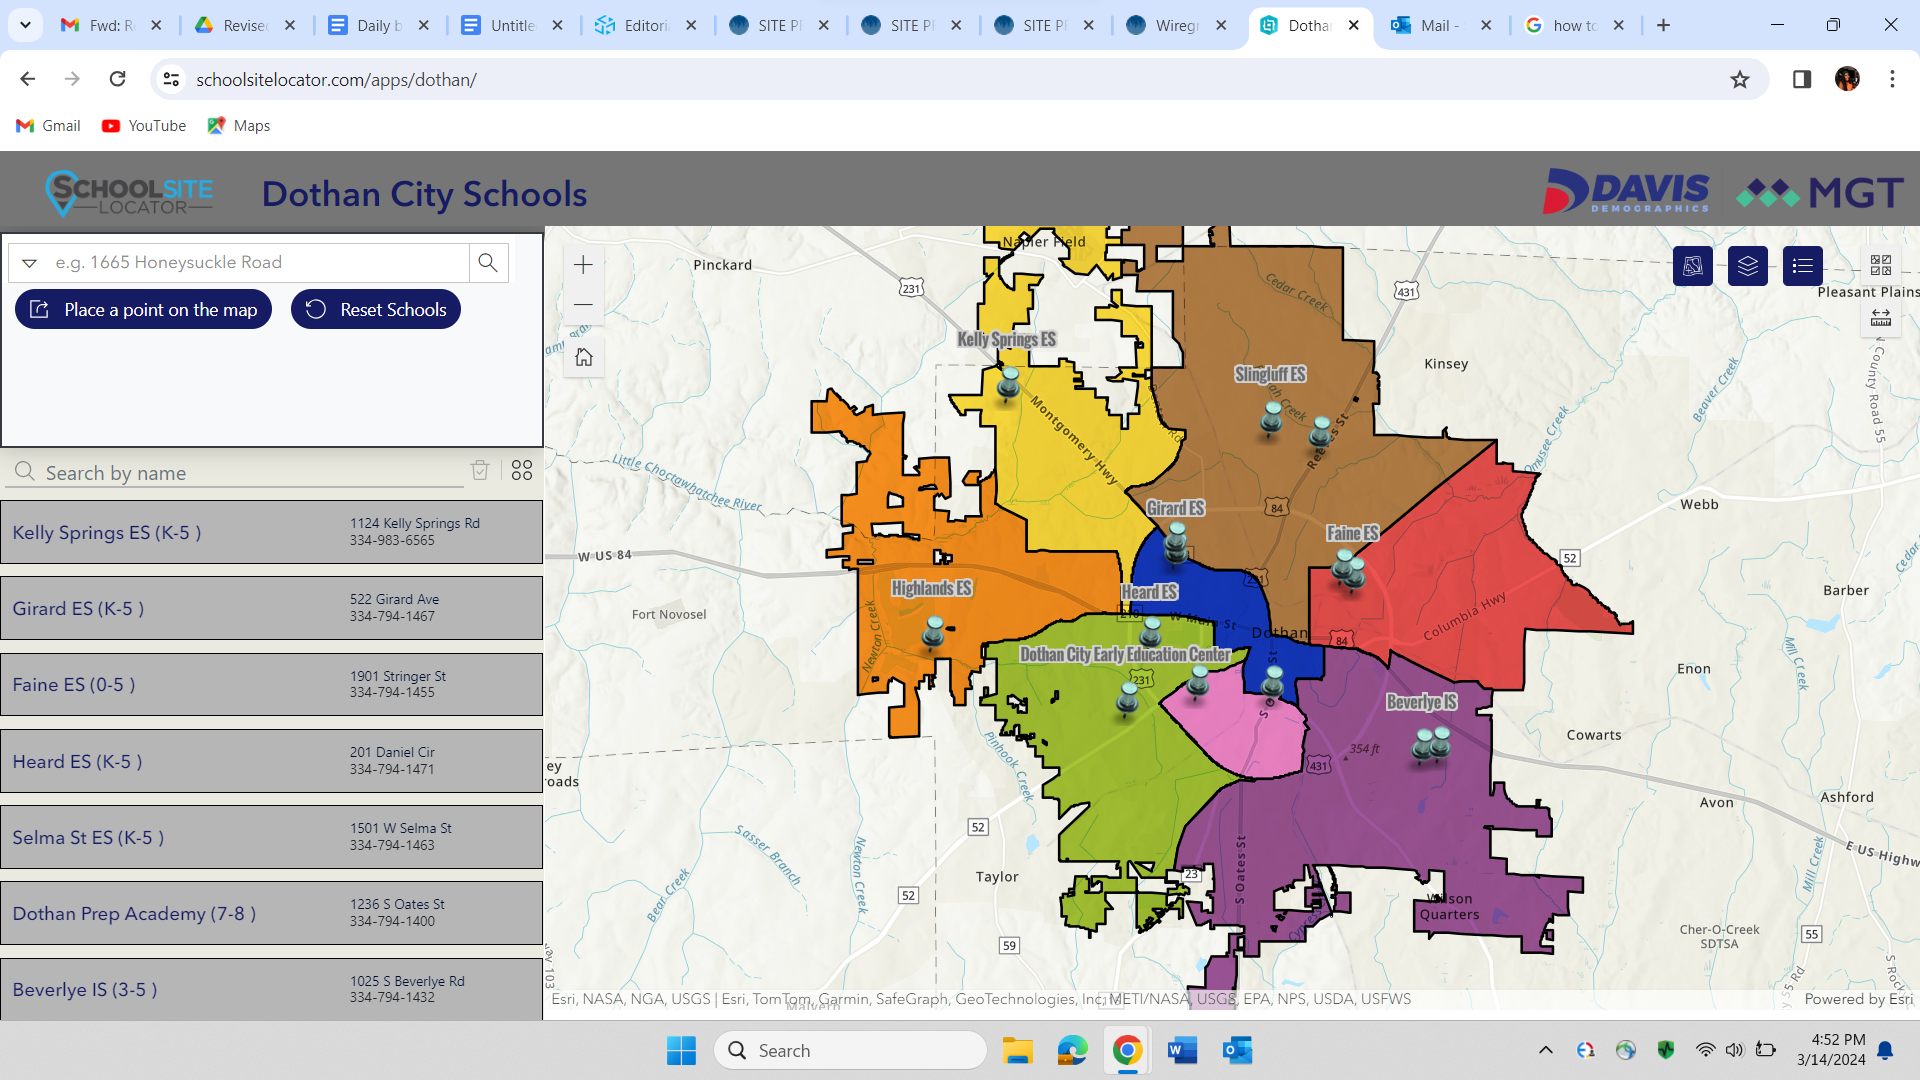Focus the Search by name field
Image resolution: width=1920 pixels, height=1080 pixels.
pyautogui.click(x=235, y=472)
